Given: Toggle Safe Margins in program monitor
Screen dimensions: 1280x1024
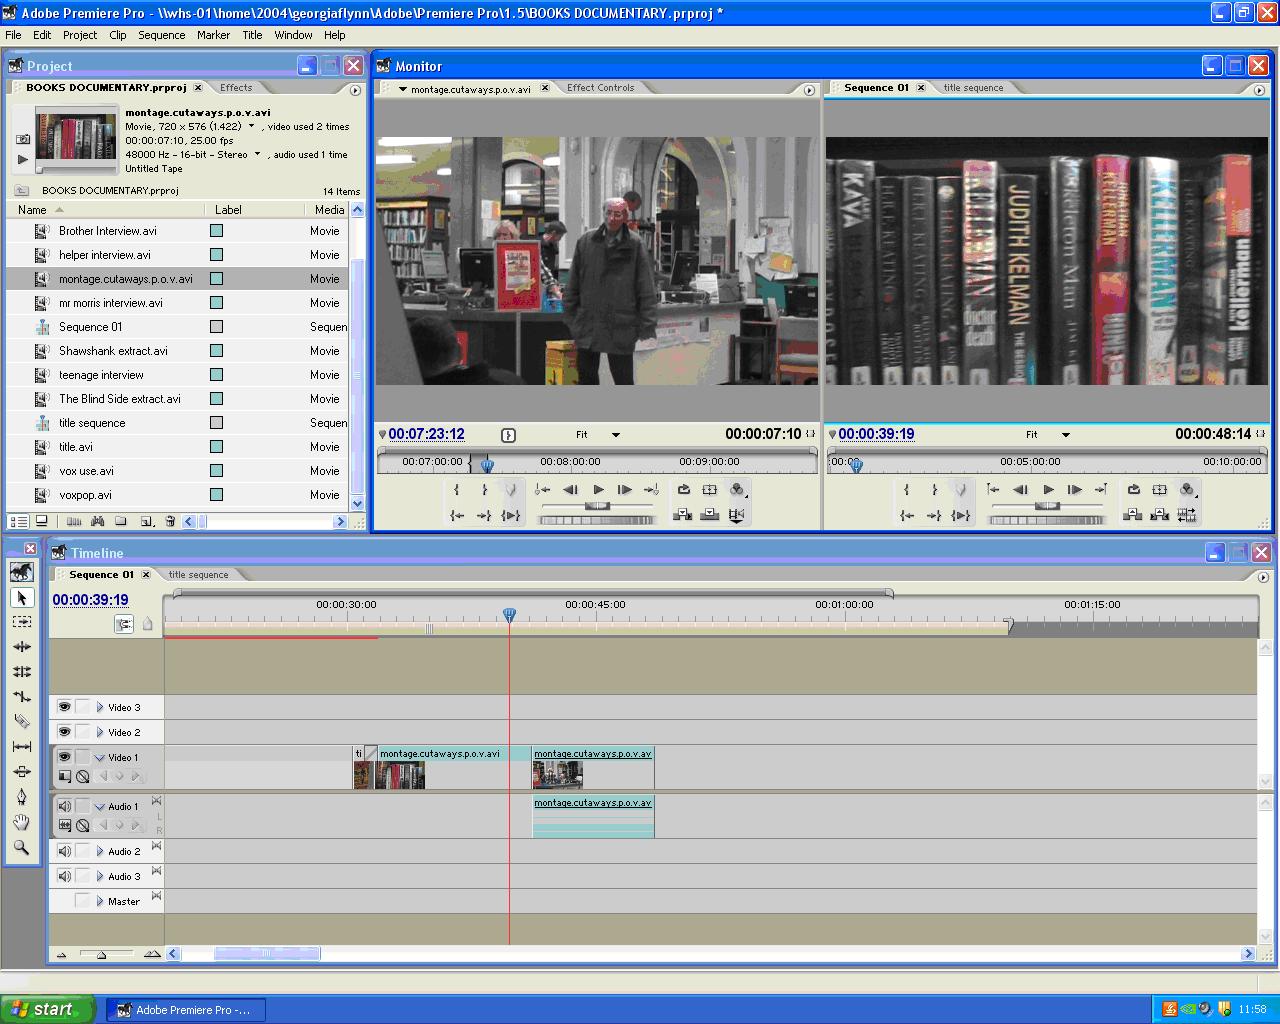Looking at the screenshot, I should (x=1160, y=490).
